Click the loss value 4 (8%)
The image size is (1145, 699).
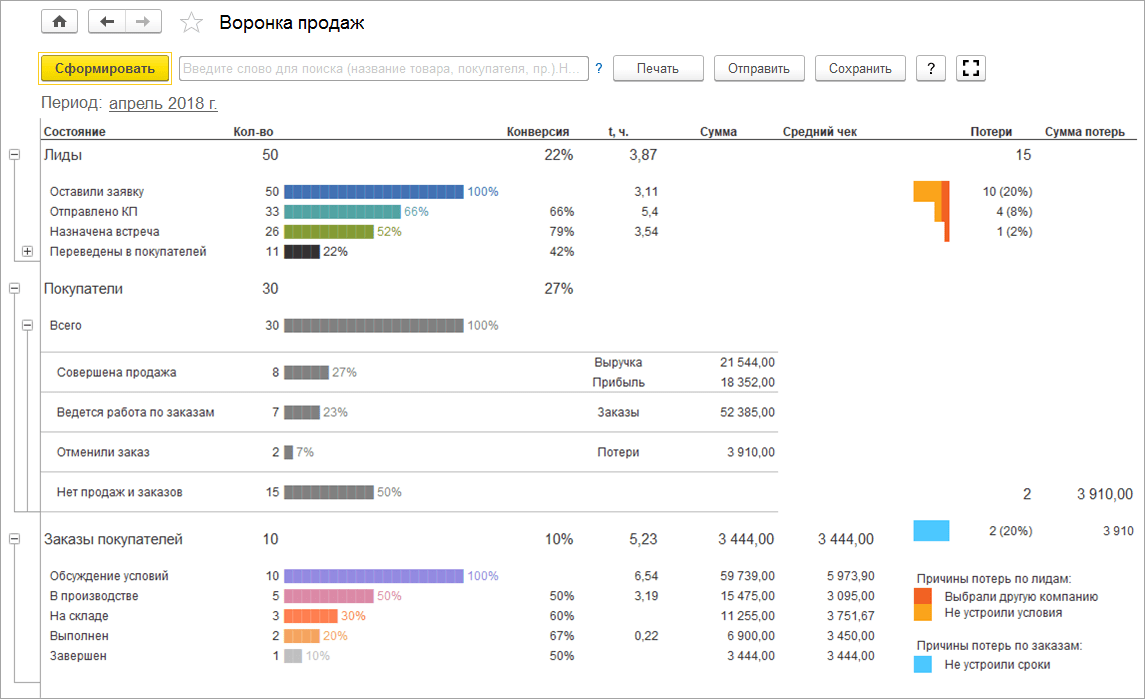(1014, 211)
